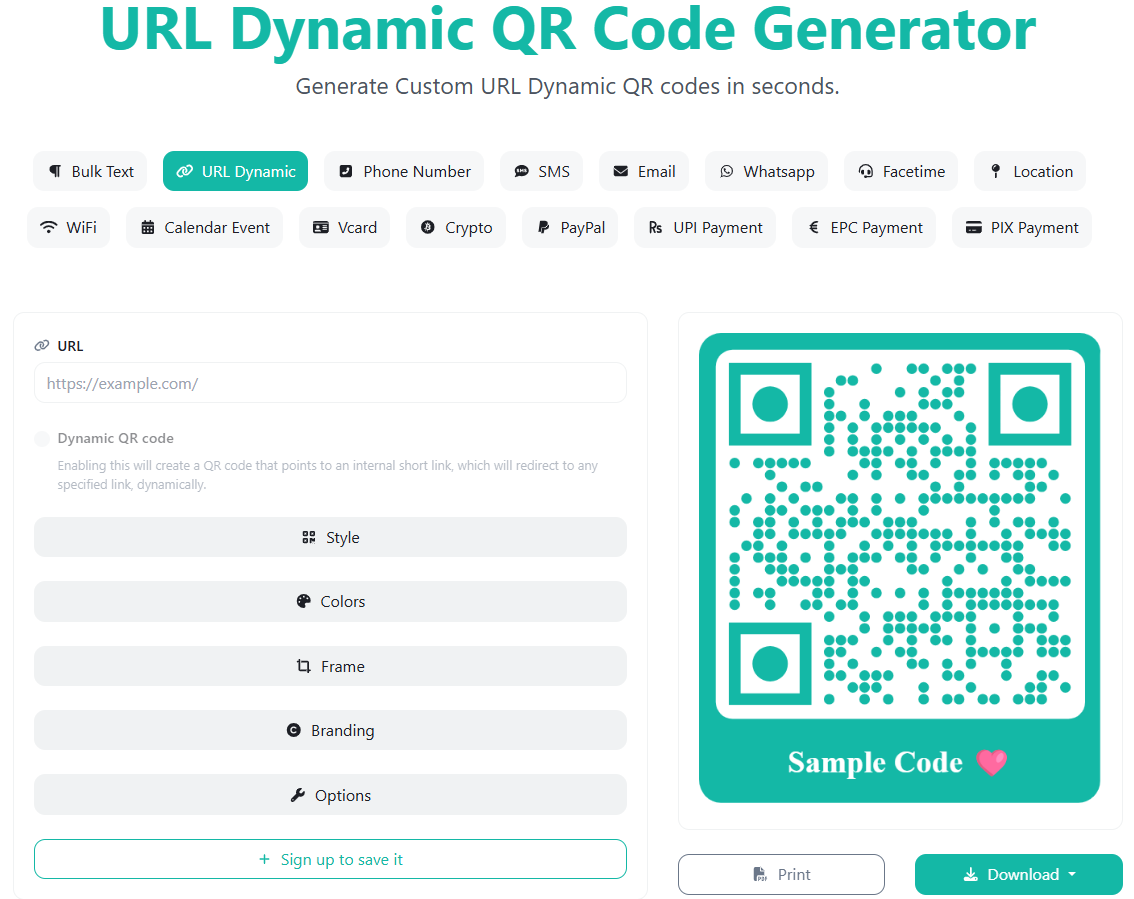
Task: Expand the Frame settings
Action: [x=330, y=667]
